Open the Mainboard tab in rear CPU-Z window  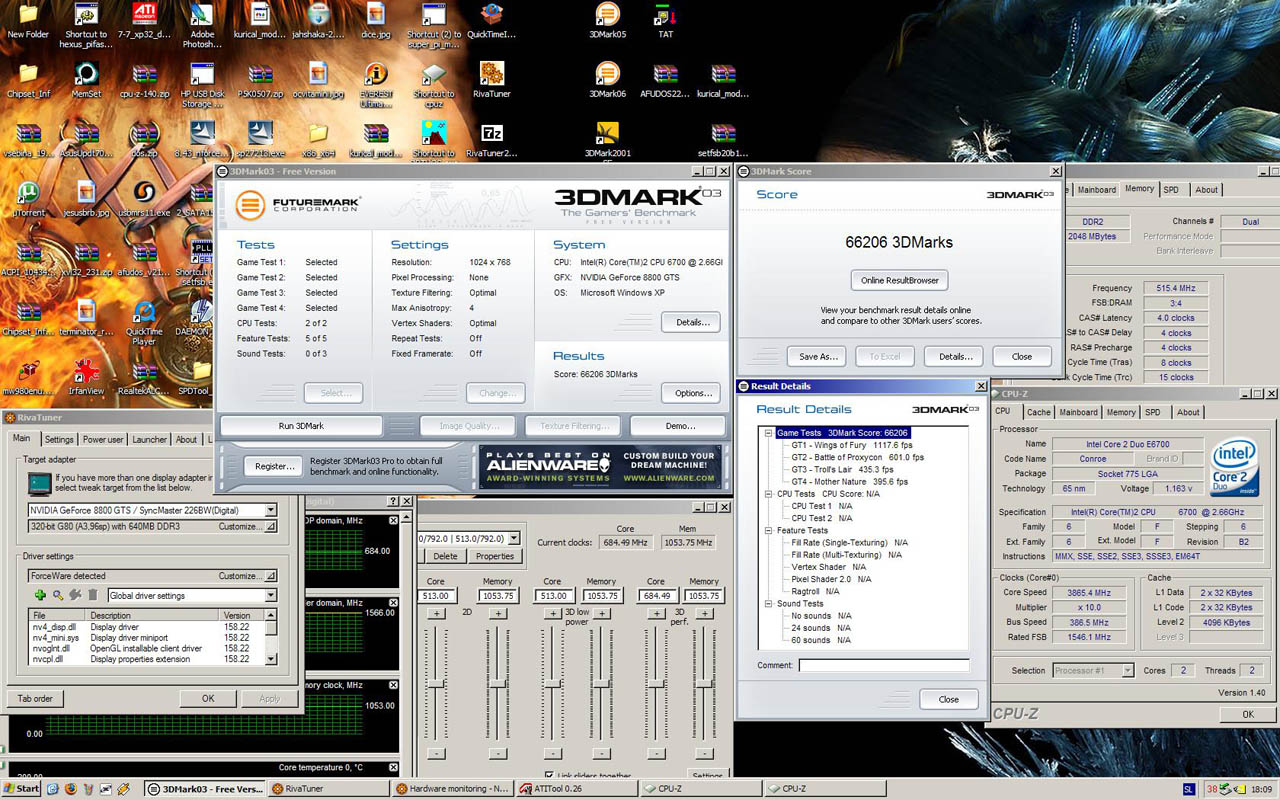[1097, 189]
